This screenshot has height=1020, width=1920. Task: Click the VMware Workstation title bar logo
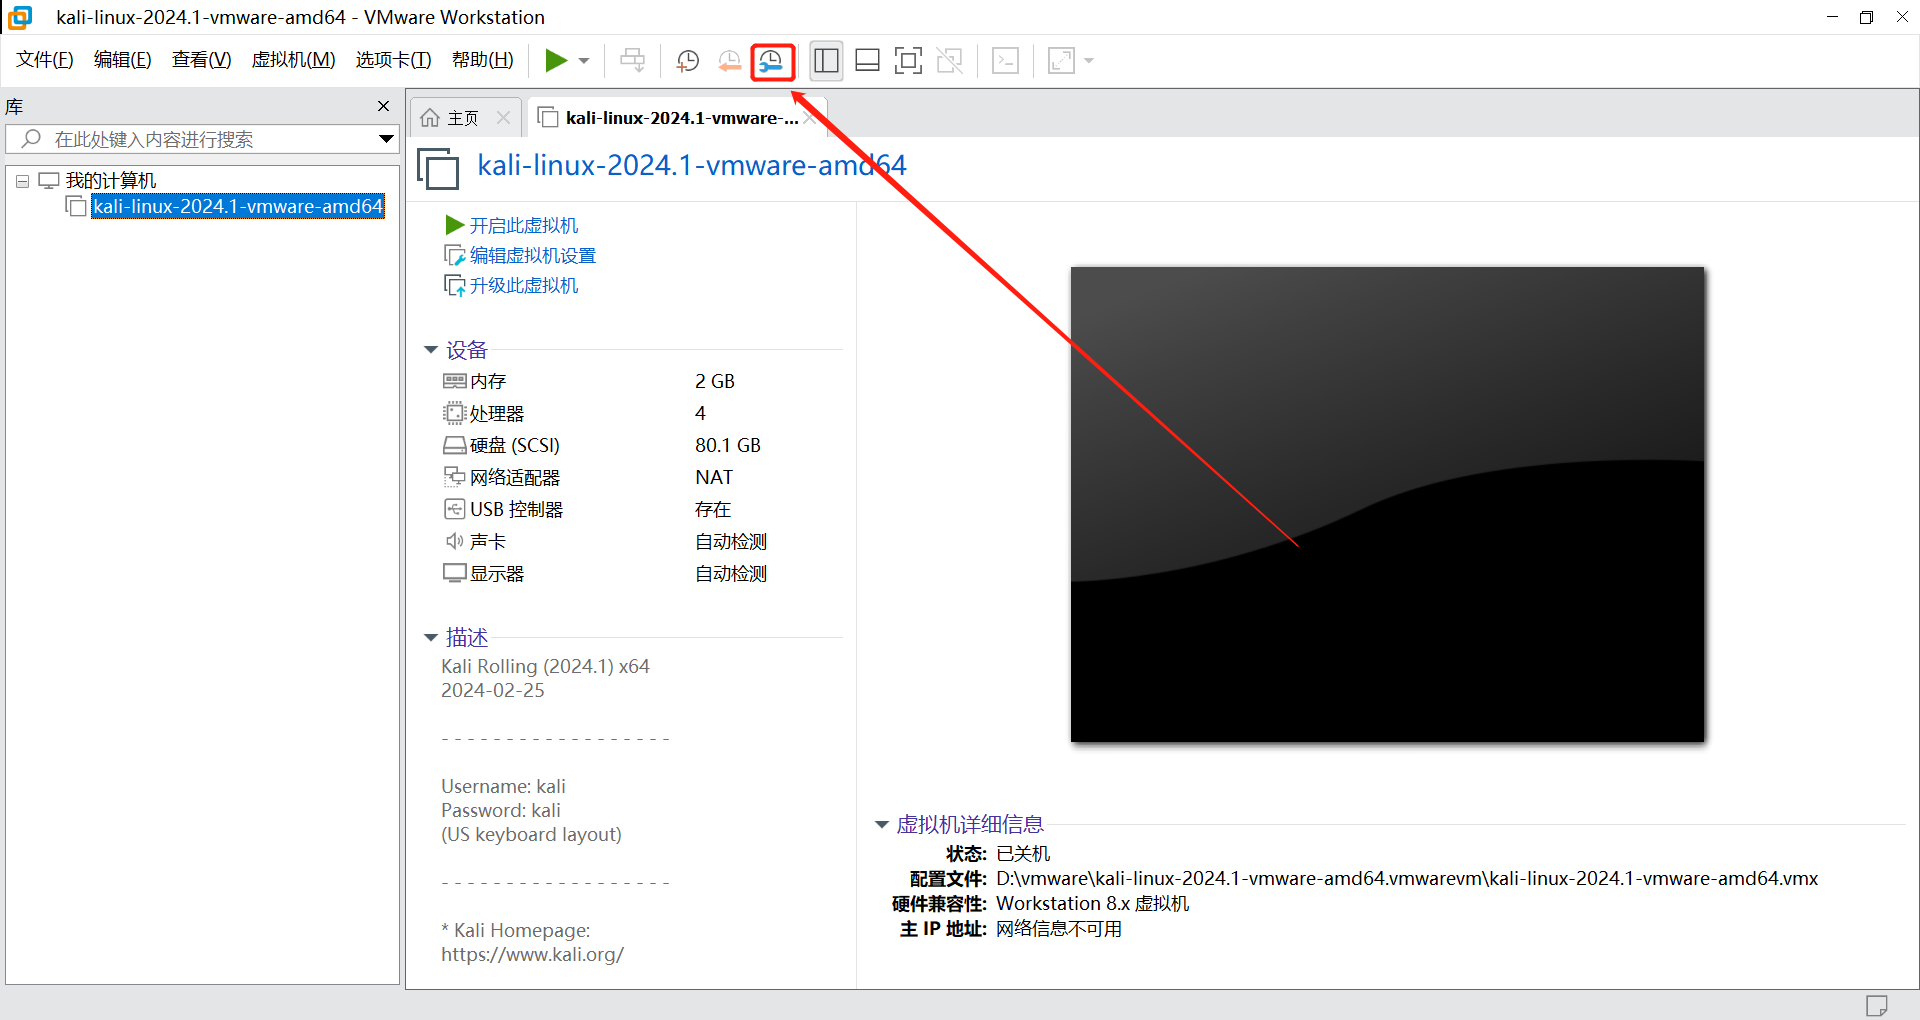20,17
